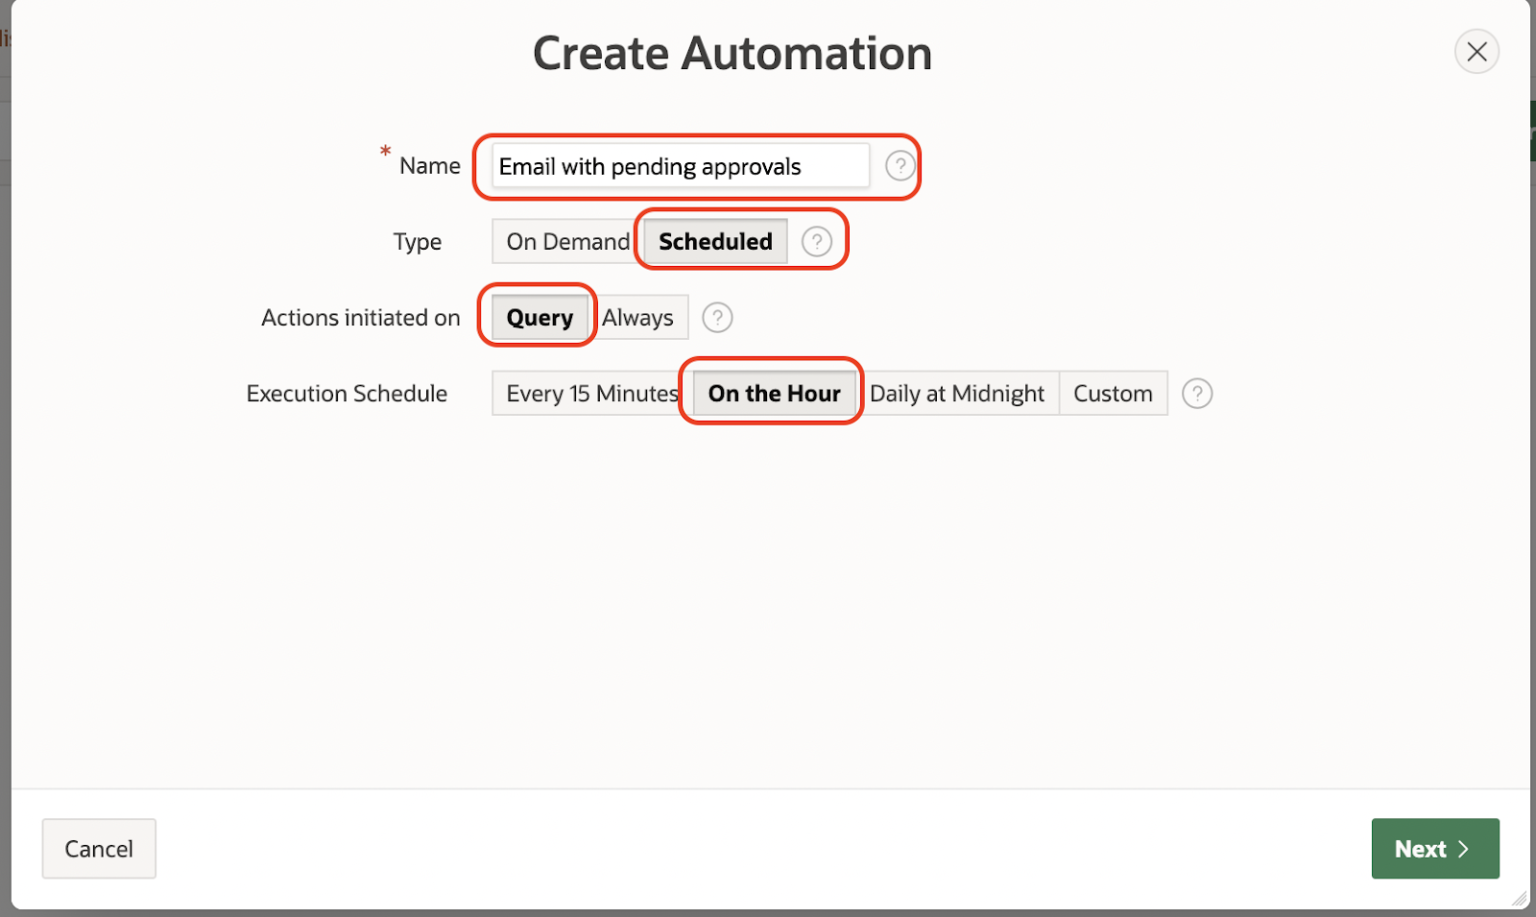The image size is (1536, 917).
Task: Select On the Hour schedule
Action: pos(774,394)
